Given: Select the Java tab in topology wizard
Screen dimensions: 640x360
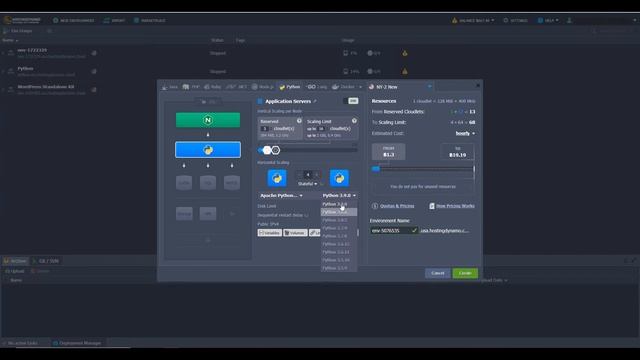Looking at the screenshot, I should [170, 87].
